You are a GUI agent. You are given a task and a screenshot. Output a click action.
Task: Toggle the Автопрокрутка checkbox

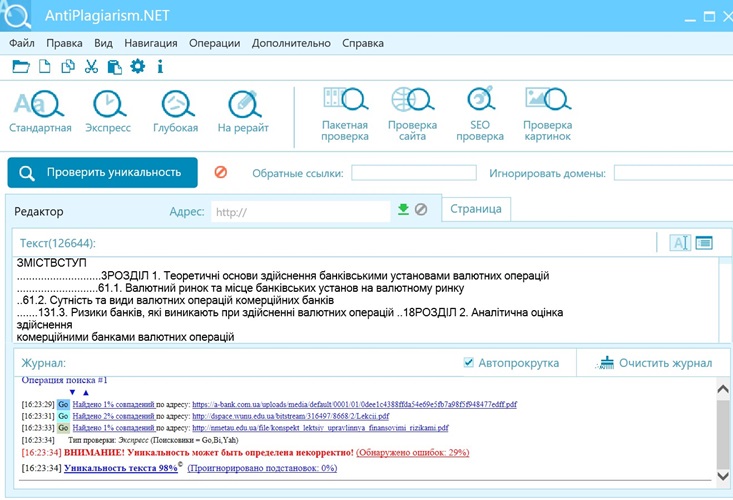pos(468,363)
